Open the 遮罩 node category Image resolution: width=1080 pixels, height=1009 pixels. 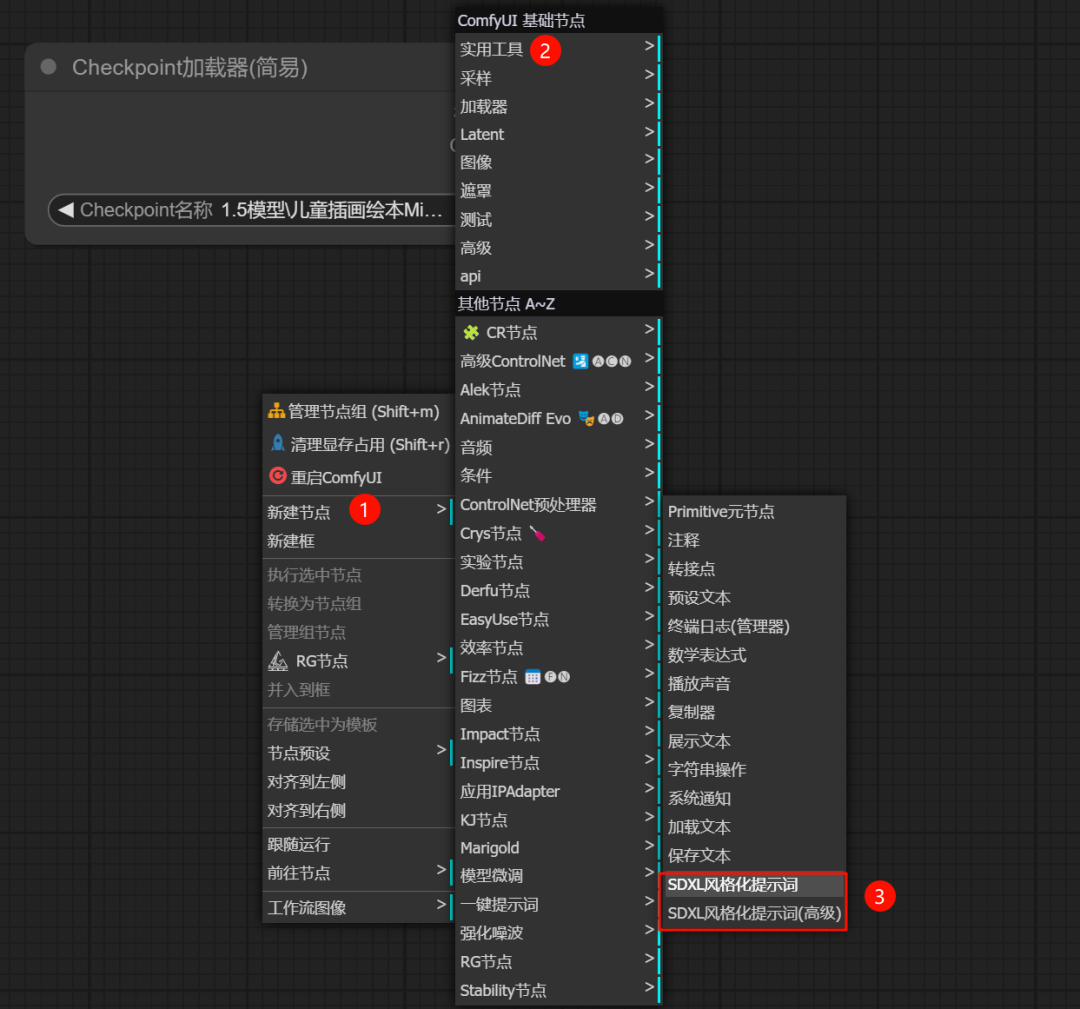(558, 191)
